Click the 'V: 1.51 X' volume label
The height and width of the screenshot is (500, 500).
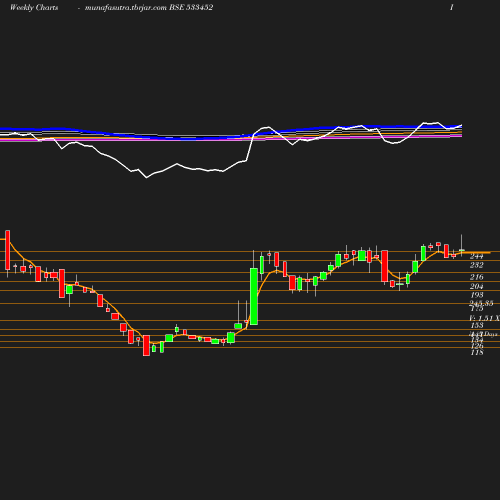pos(484,318)
